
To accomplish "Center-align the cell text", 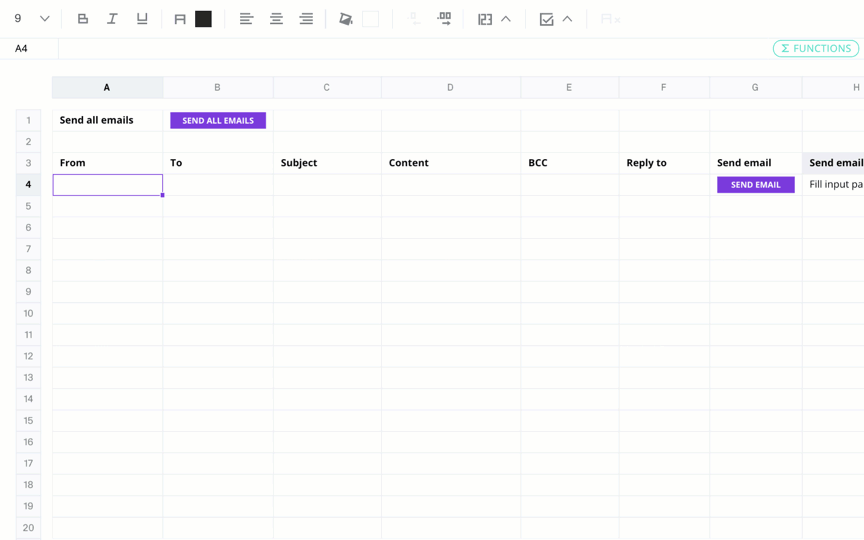I will coord(276,19).
